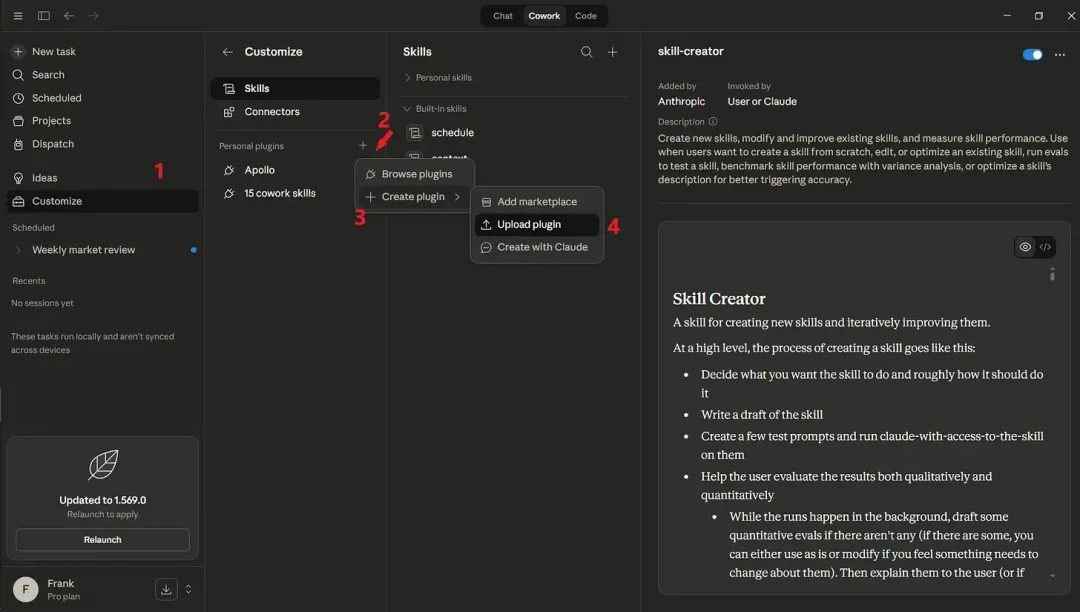Add a new skill with plus icon
This screenshot has width=1080, height=612.
point(612,52)
